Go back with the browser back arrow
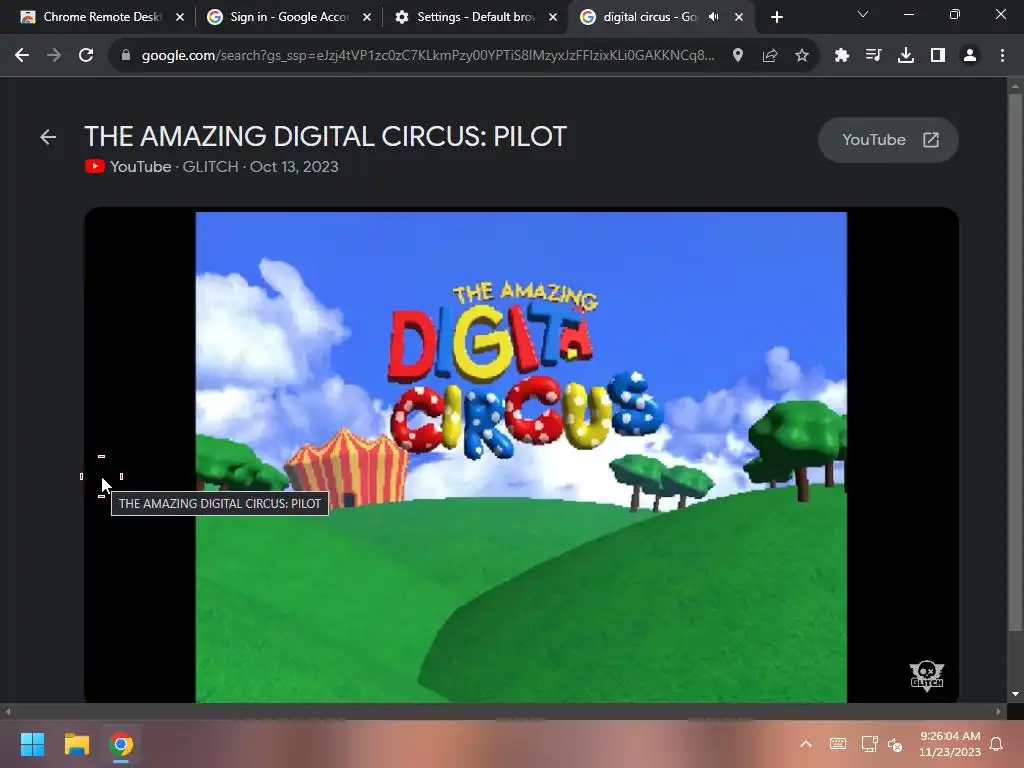The image size is (1024, 768). click(22, 56)
